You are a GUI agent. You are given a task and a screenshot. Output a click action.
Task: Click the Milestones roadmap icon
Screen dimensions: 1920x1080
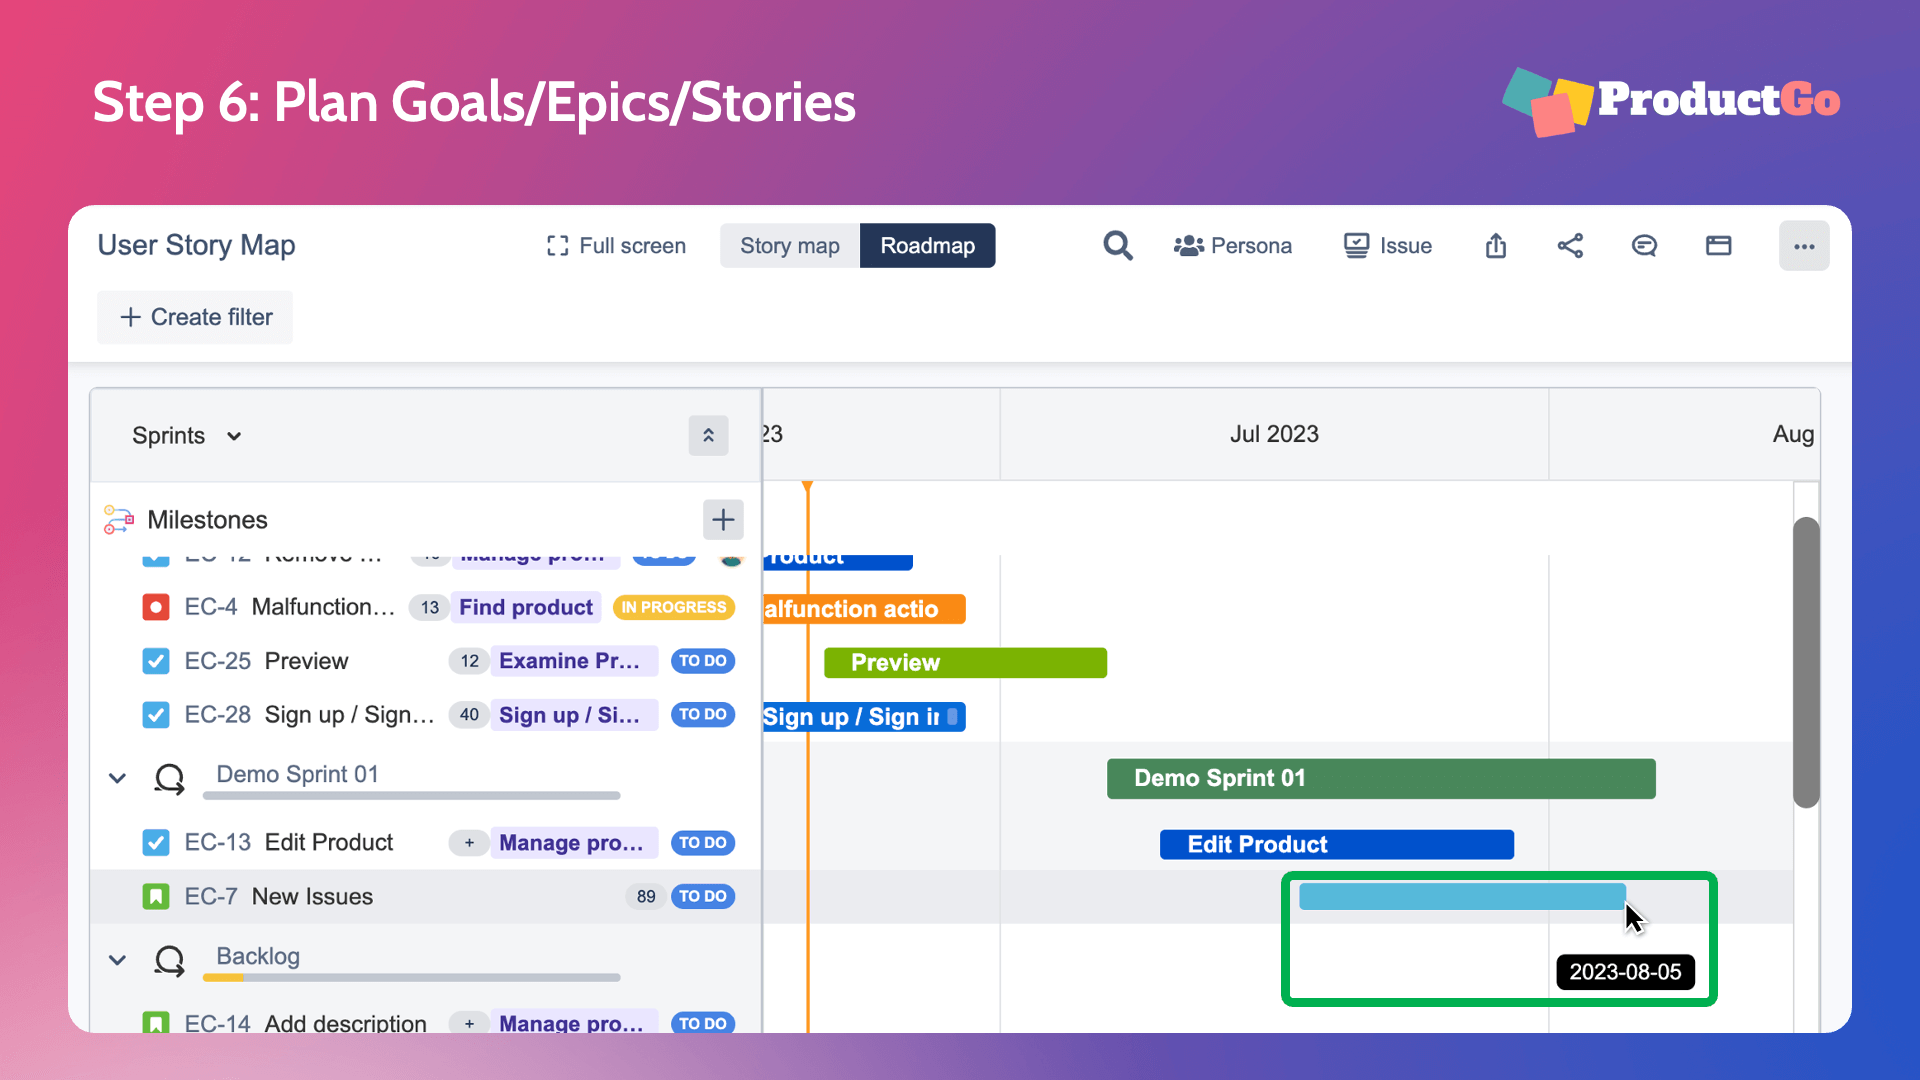[x=119, y=520]
